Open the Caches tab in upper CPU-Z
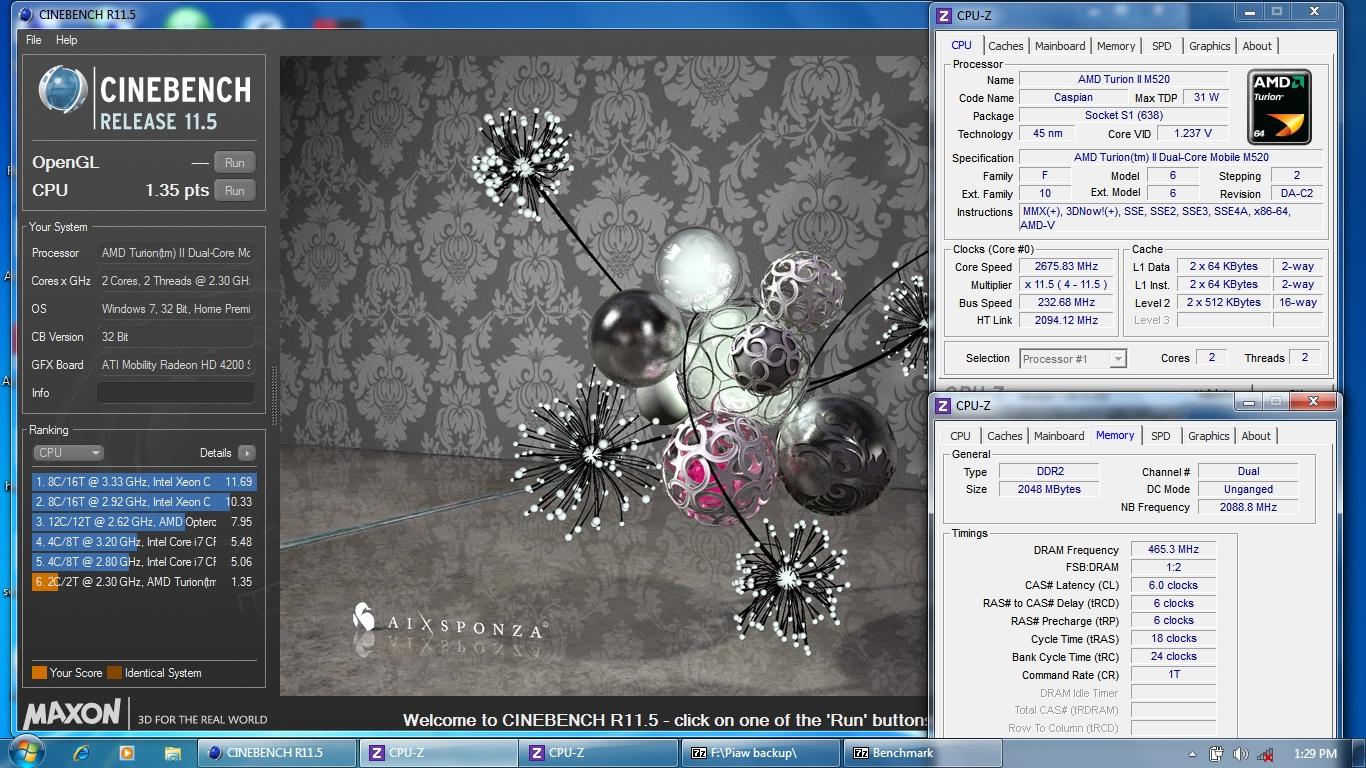 pyautogui.click(x=1006, y=46)
